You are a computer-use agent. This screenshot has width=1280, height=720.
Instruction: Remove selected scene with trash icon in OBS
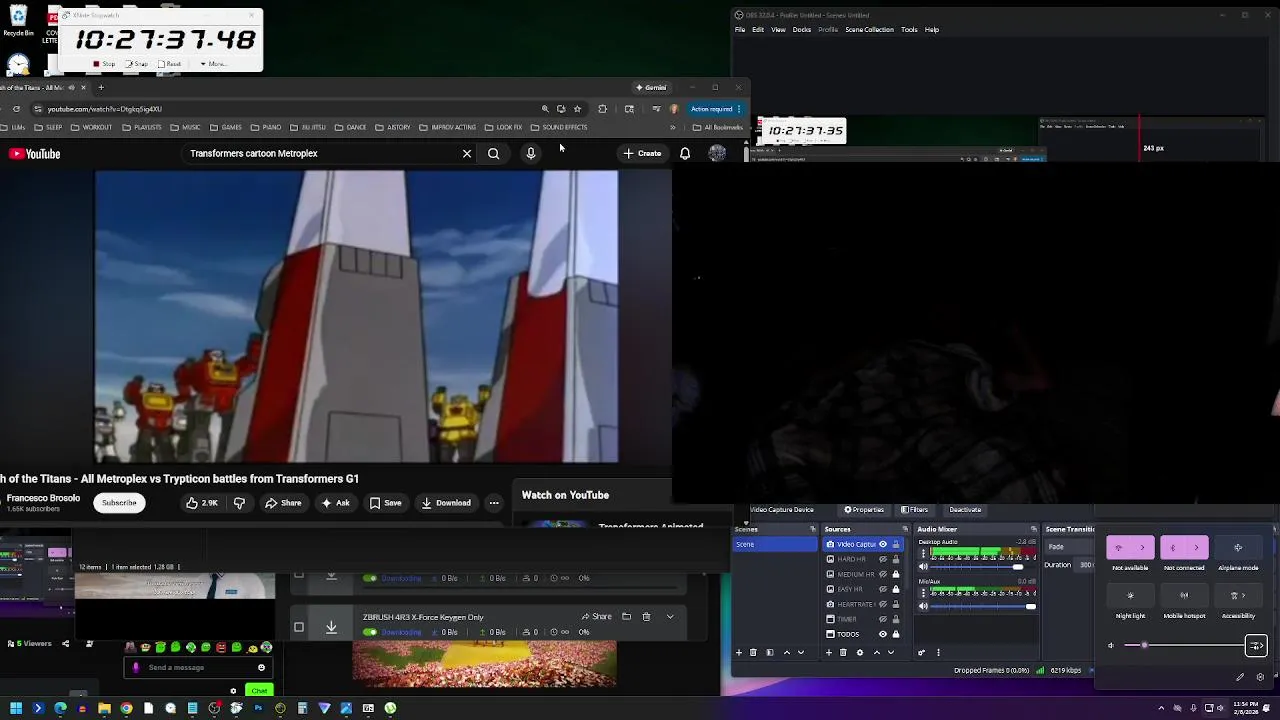point(753,653)
